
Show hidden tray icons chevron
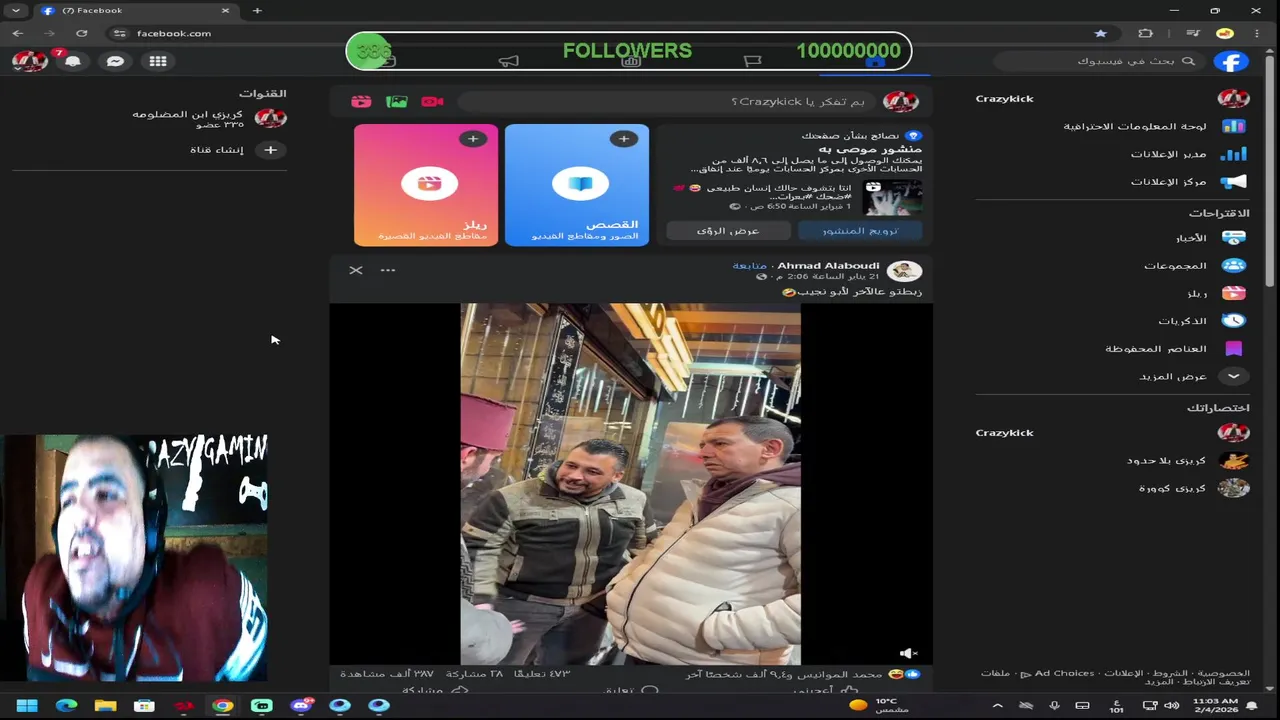[x=997, y=705]
